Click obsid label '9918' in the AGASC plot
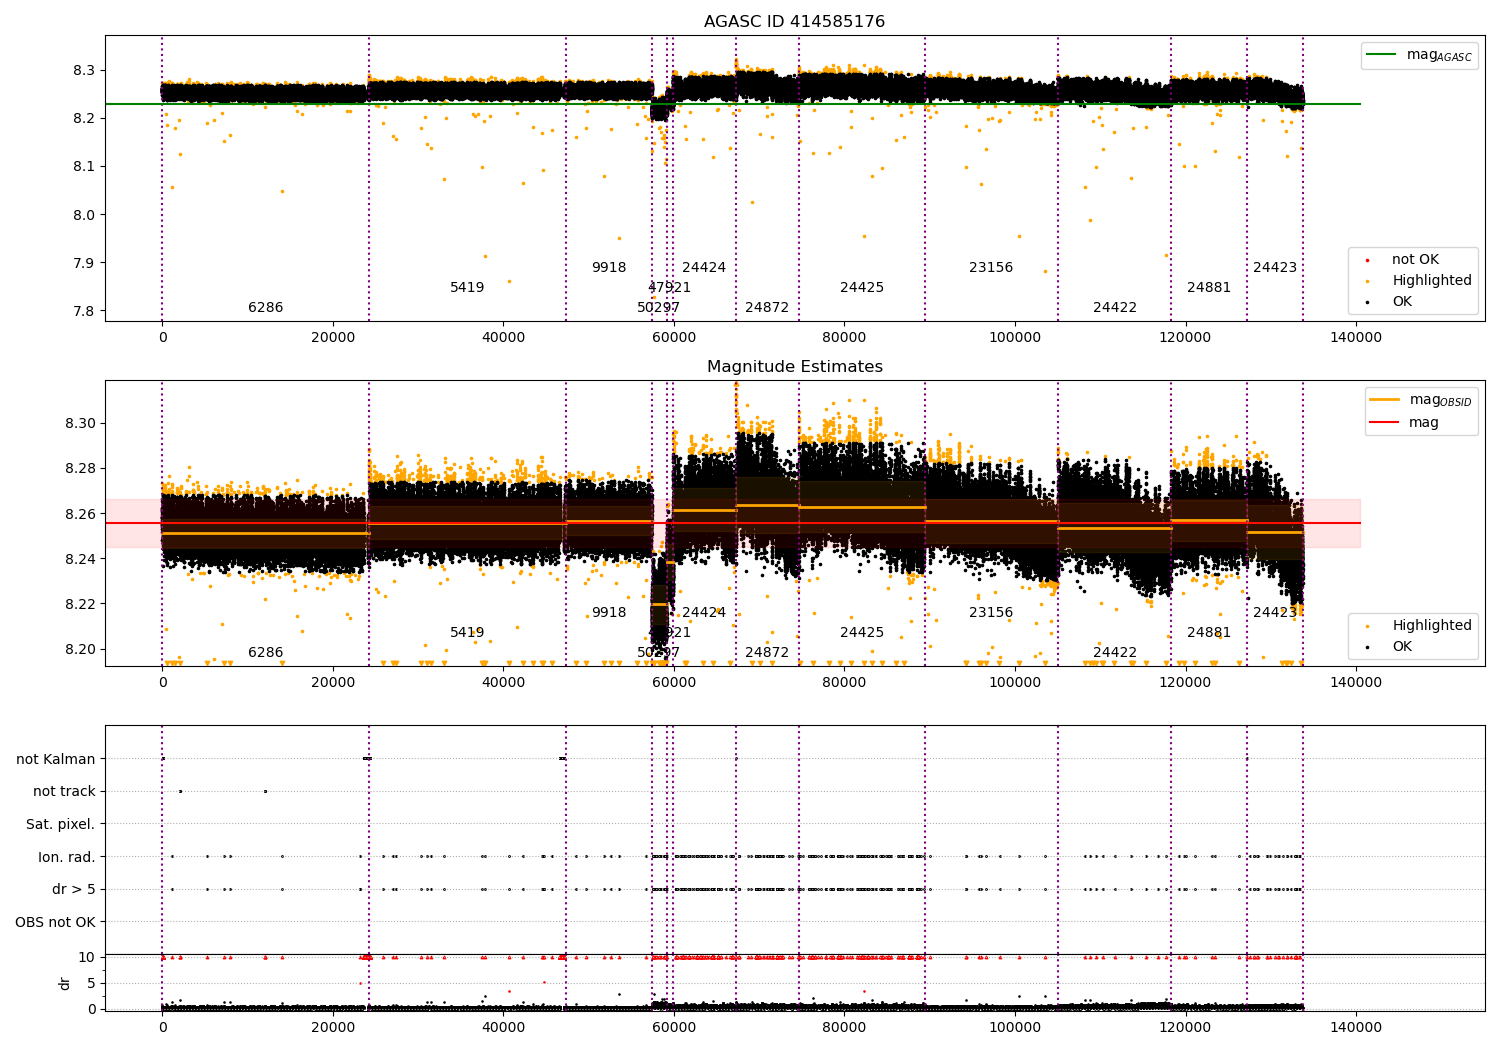1500x1050 pixels. (609, 268)
